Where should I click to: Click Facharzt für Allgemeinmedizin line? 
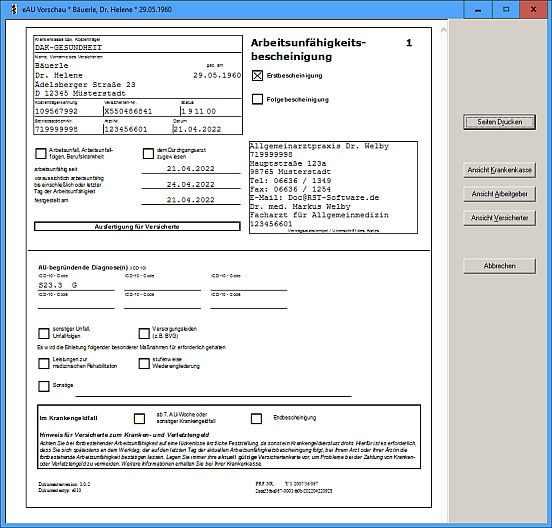click(319, 215)
